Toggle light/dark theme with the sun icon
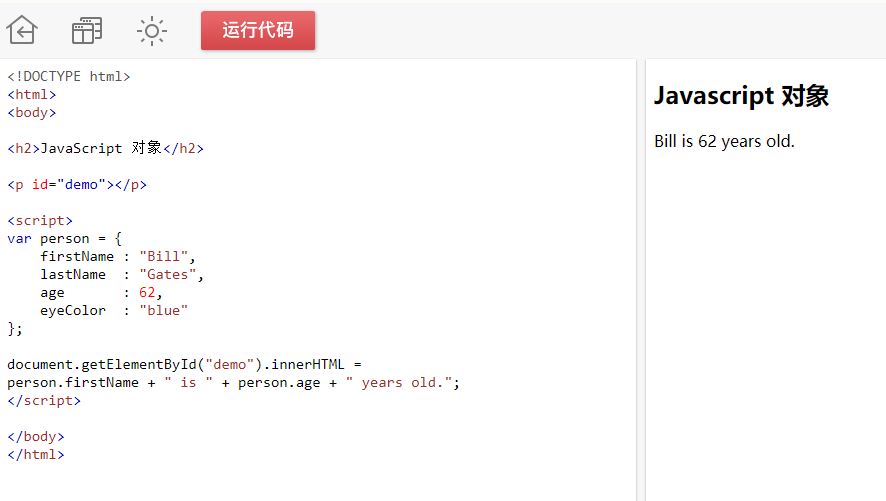Screen dimensions: 886x501 151,31
